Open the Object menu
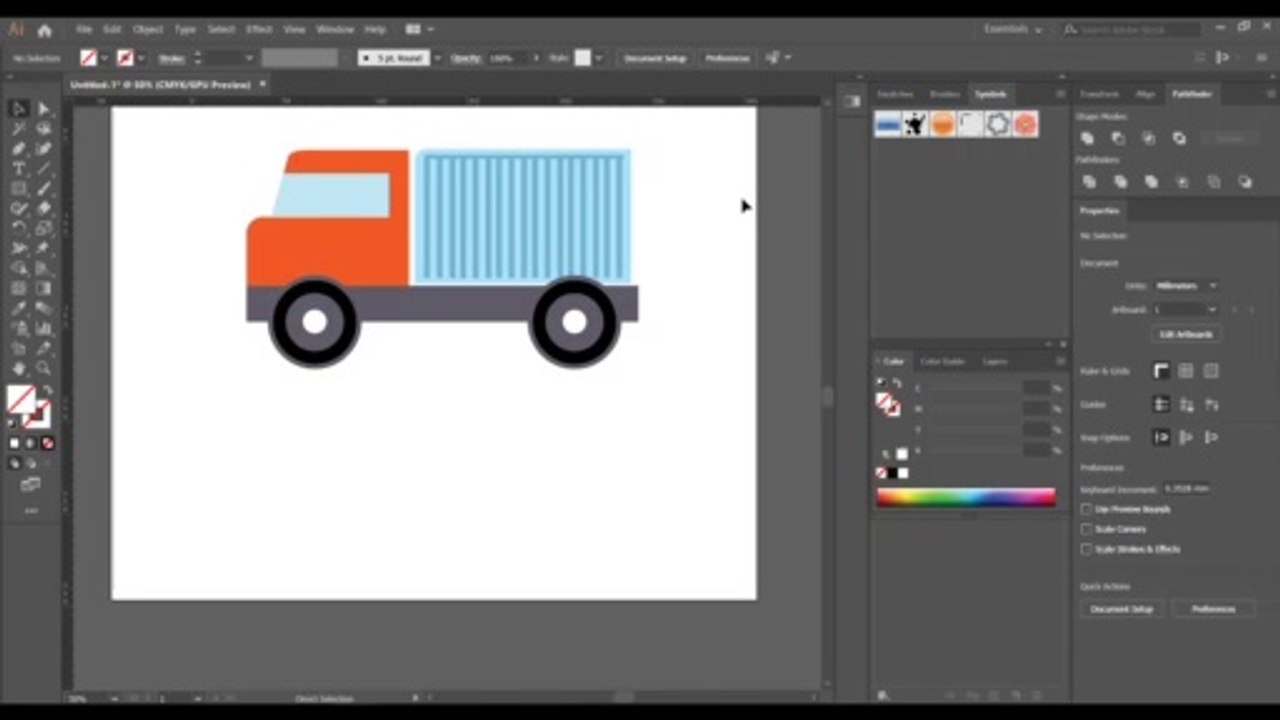Image resolution: width=1280 pixels, height=720 pixels. click(148, 30)
